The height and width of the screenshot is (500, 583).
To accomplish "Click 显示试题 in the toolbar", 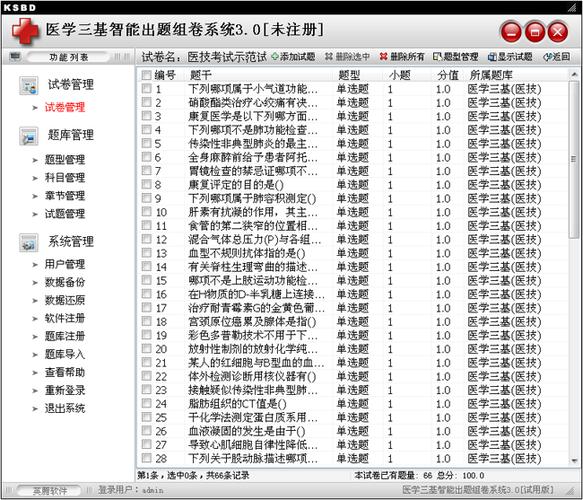I will tap(510, 57).
